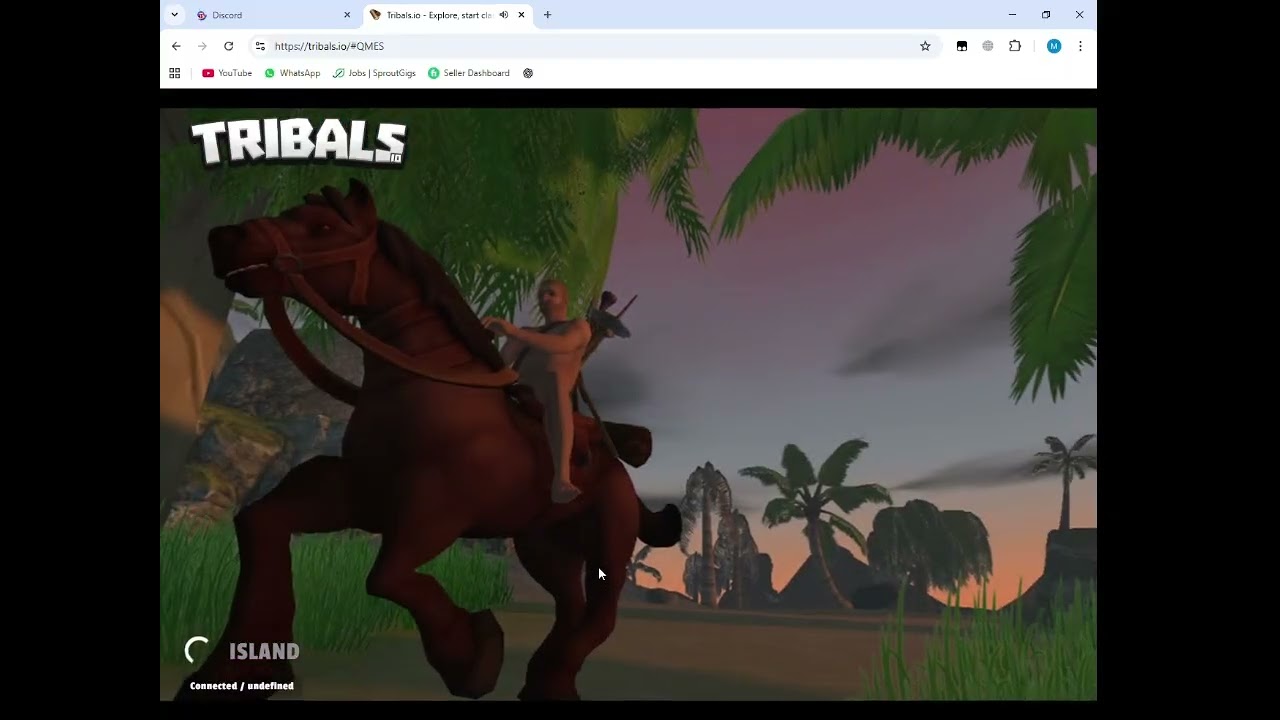This screenshot has height=720, width=1280.
Task: Go forward to the next page
Action: [202, 46]
